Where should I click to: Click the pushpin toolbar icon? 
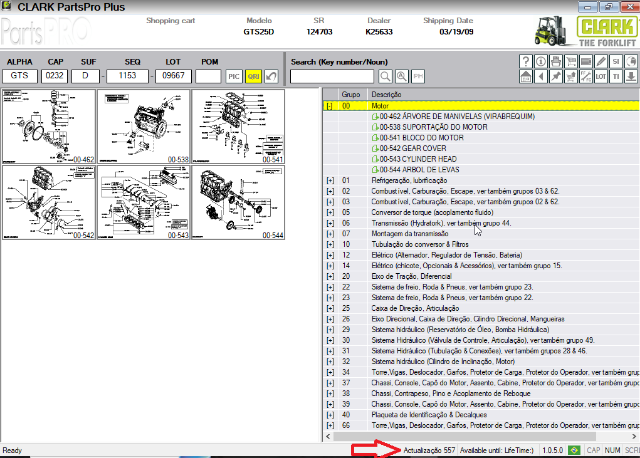556,76
